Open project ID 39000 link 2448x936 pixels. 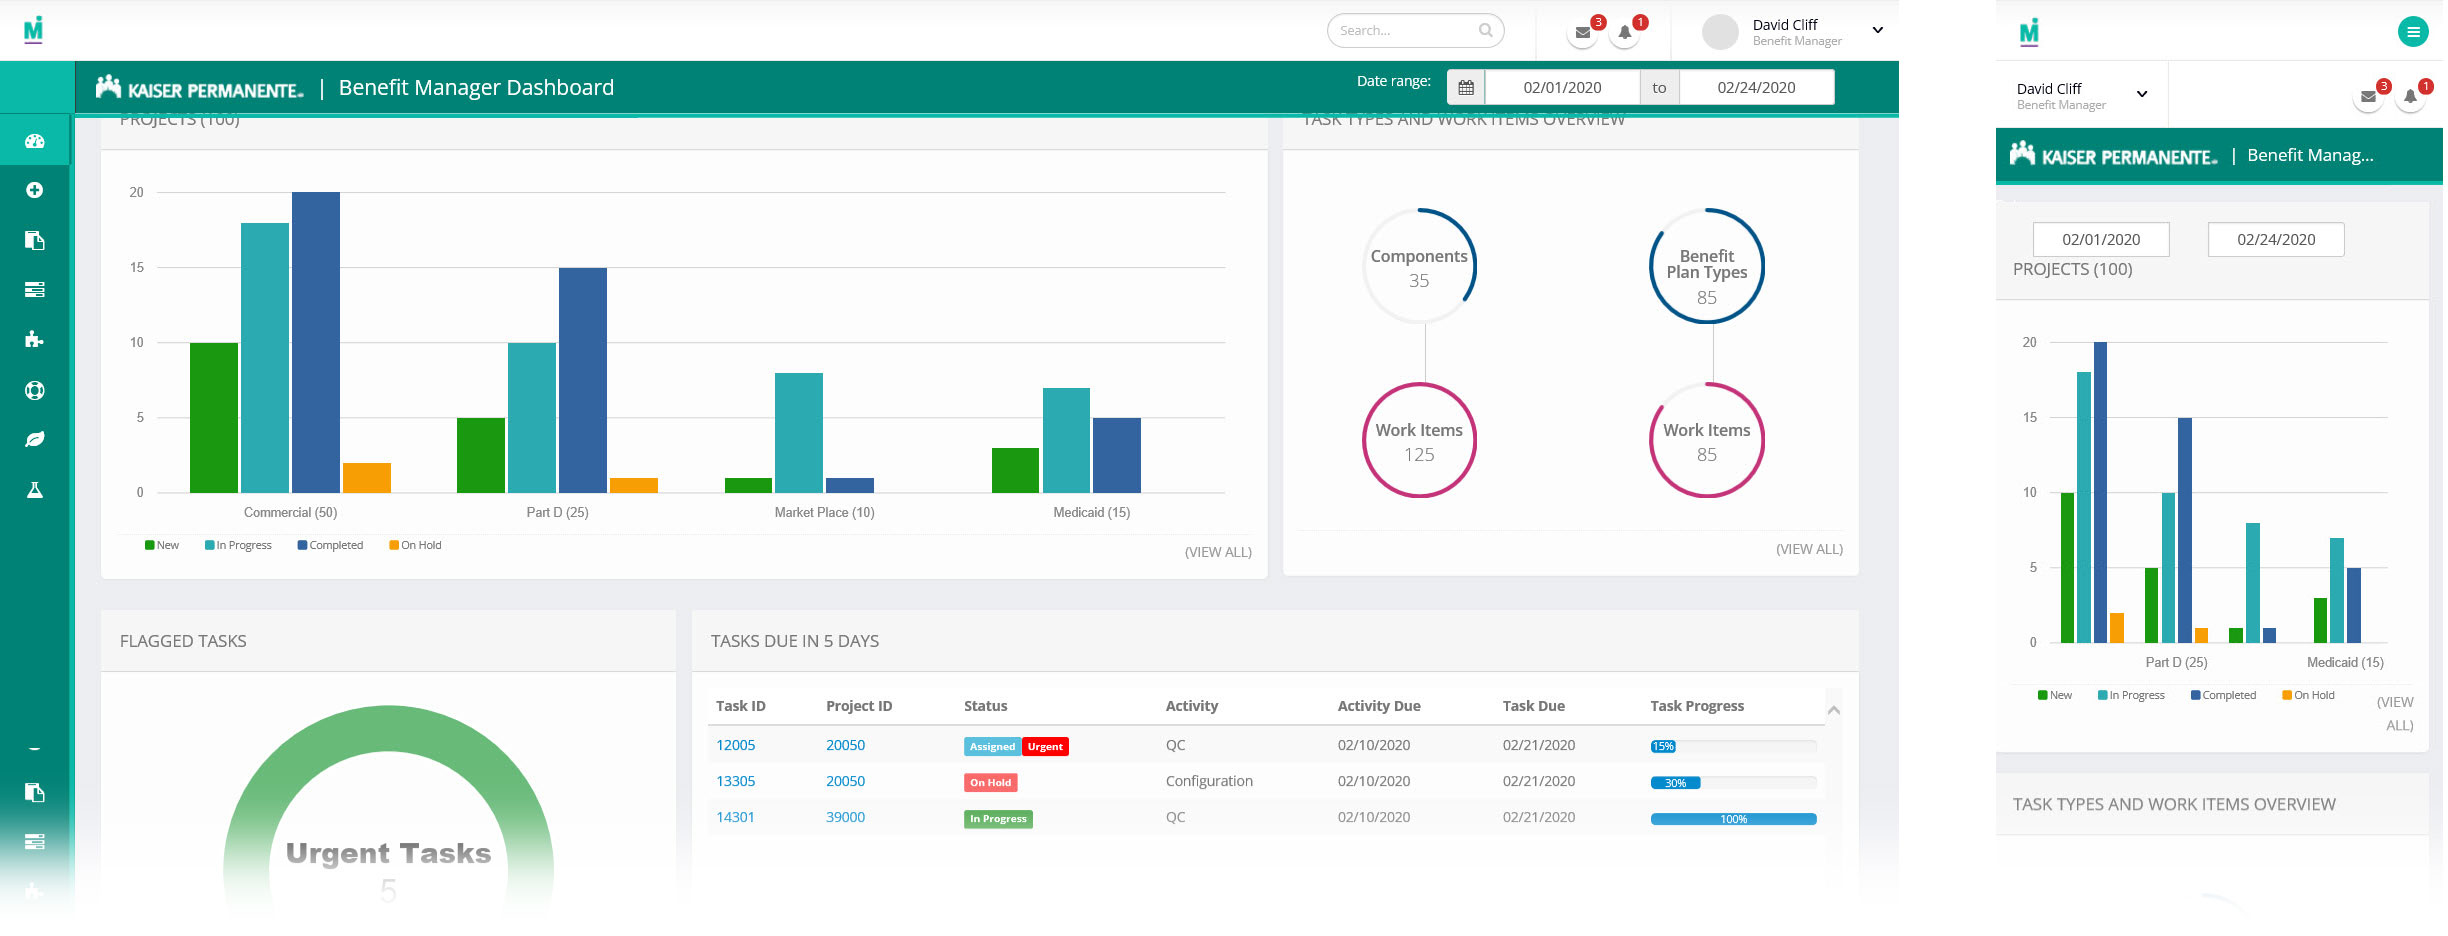(845, 817)
